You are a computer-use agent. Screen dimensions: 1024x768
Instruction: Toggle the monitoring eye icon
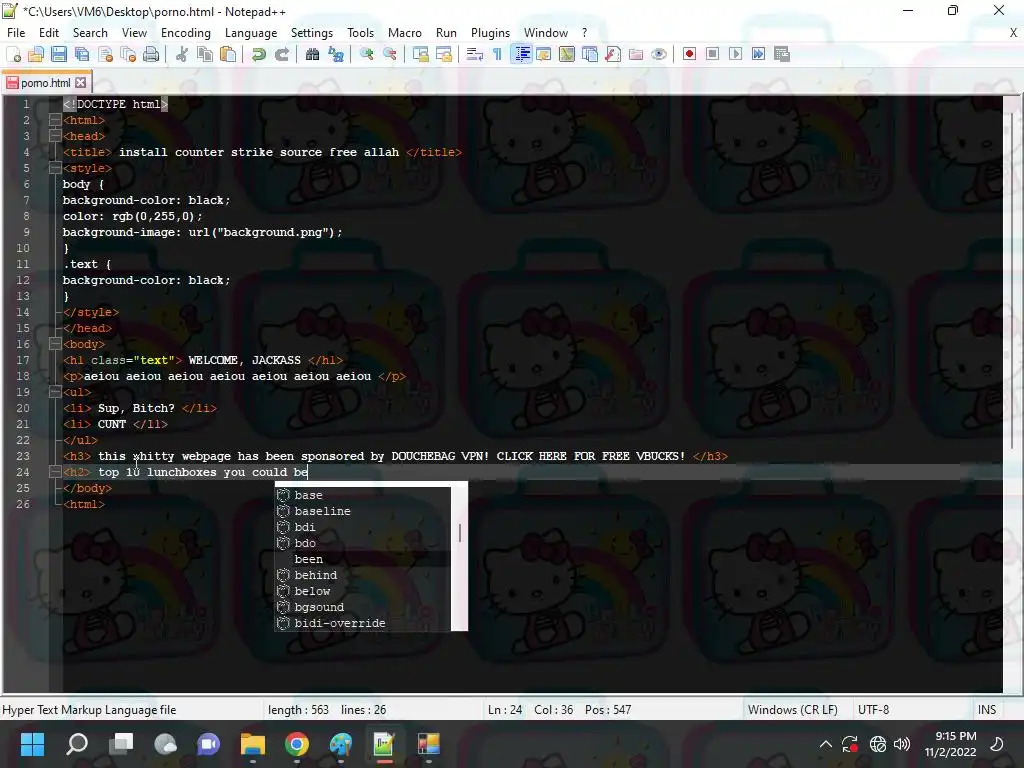(659, 54)
